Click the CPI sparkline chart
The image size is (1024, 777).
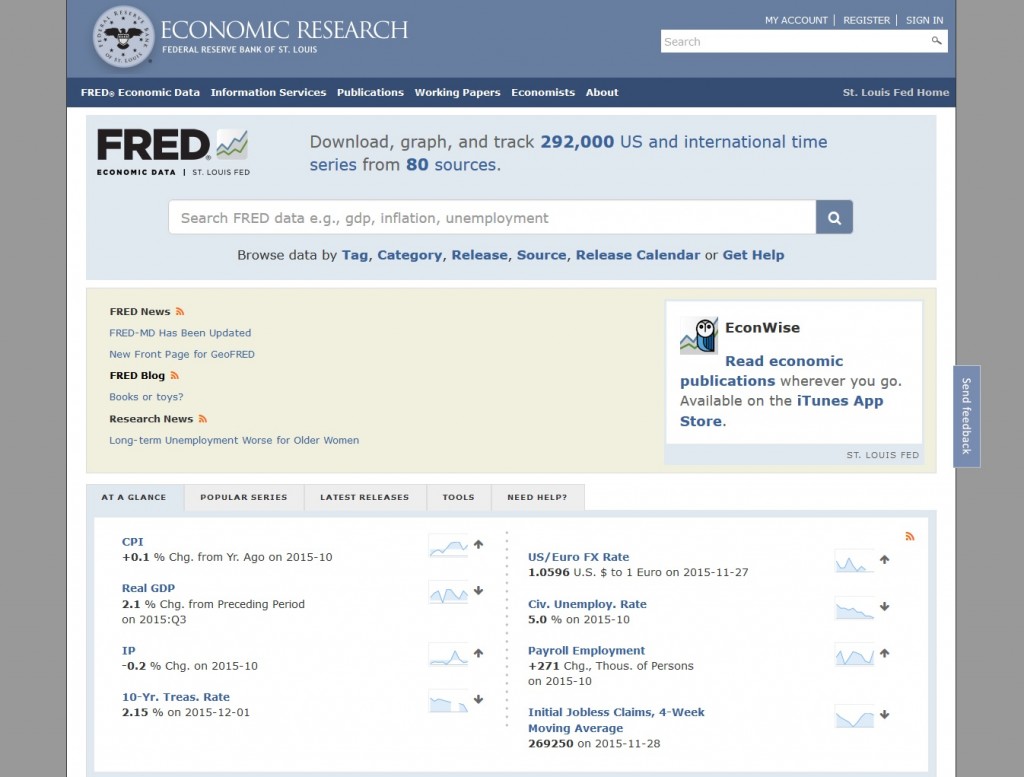[x=448, y=545]
